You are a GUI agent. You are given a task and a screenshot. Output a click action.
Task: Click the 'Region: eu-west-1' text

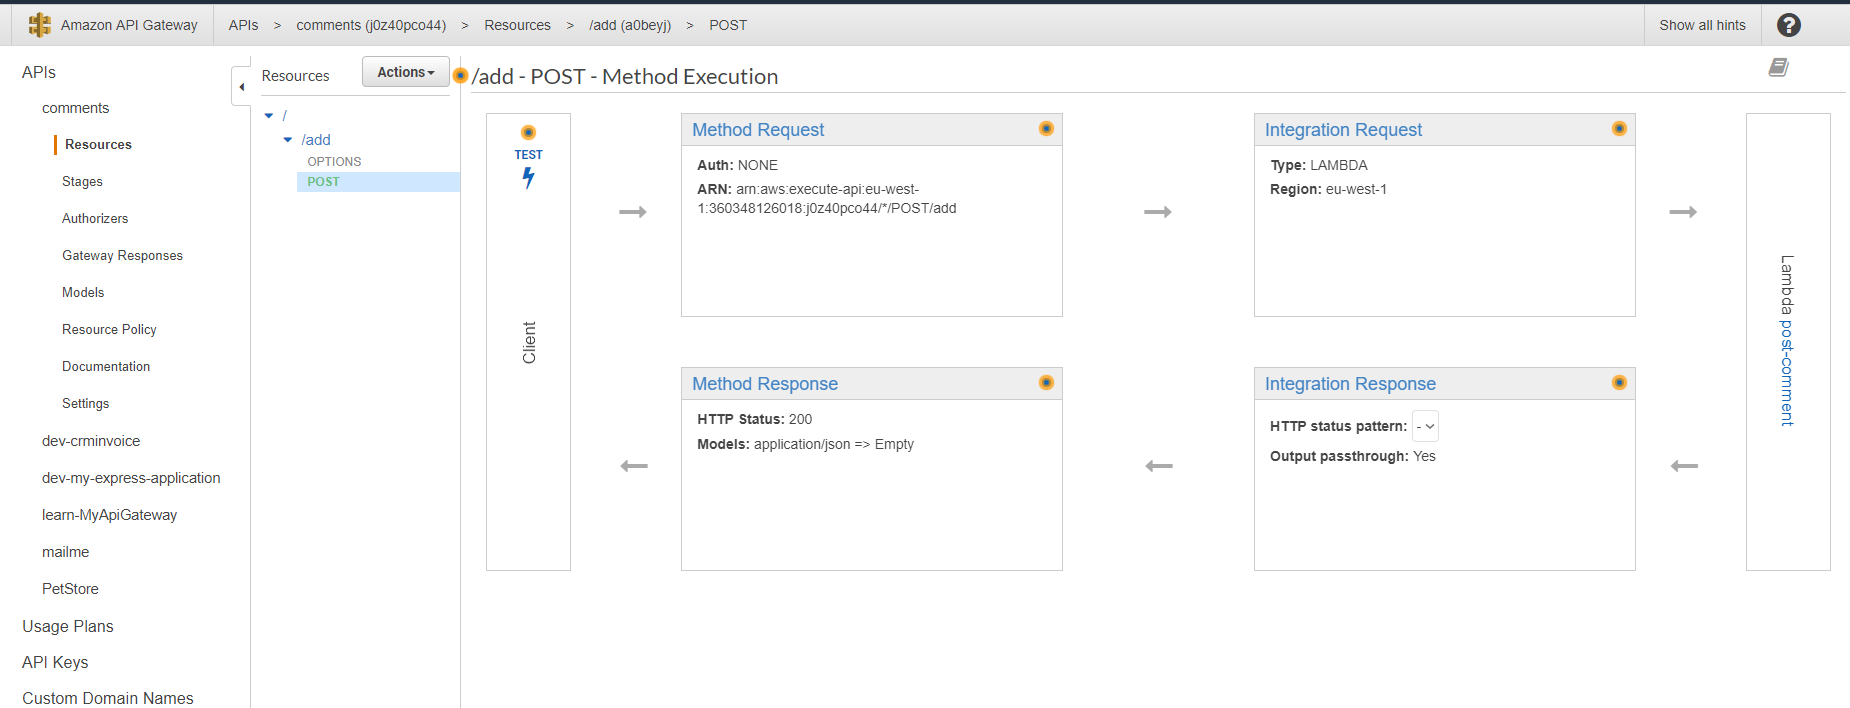(1328, 189)
